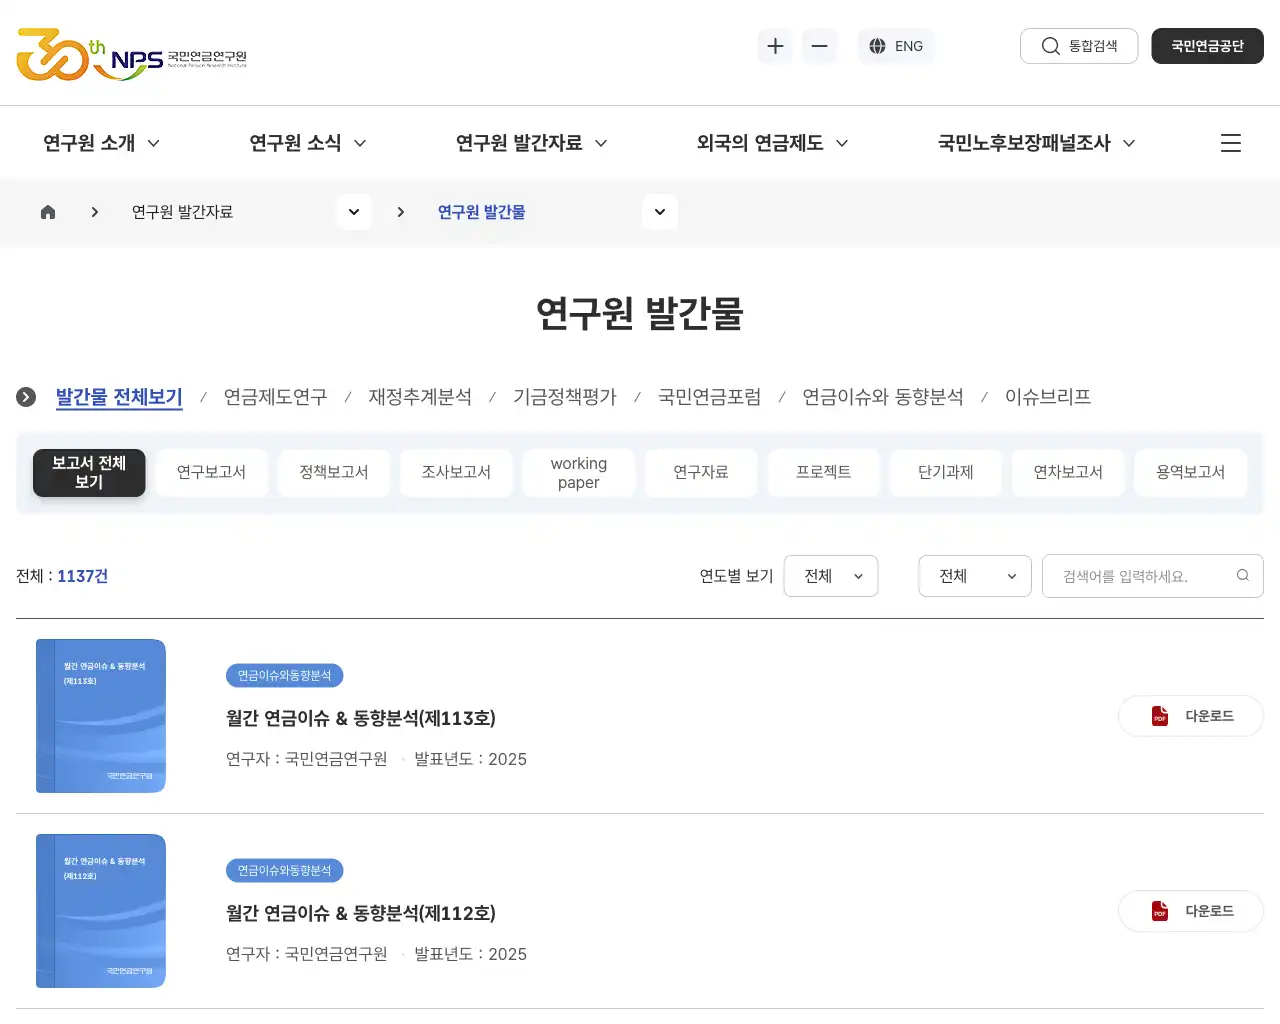
Task: Open 제113호 report cover thumbnail
Action: pos(101,716)
